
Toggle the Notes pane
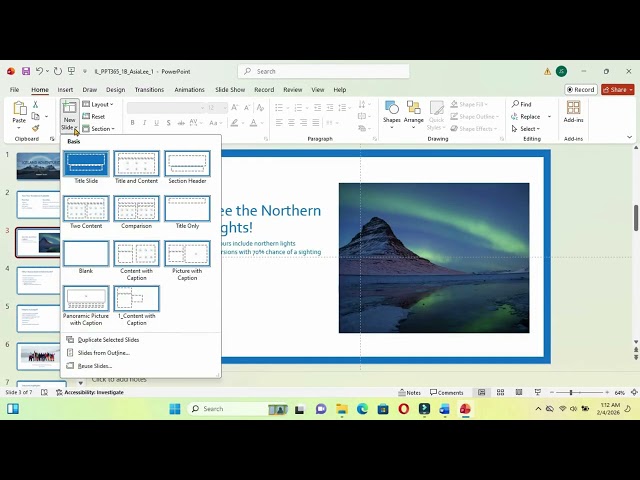coord(409,393)
